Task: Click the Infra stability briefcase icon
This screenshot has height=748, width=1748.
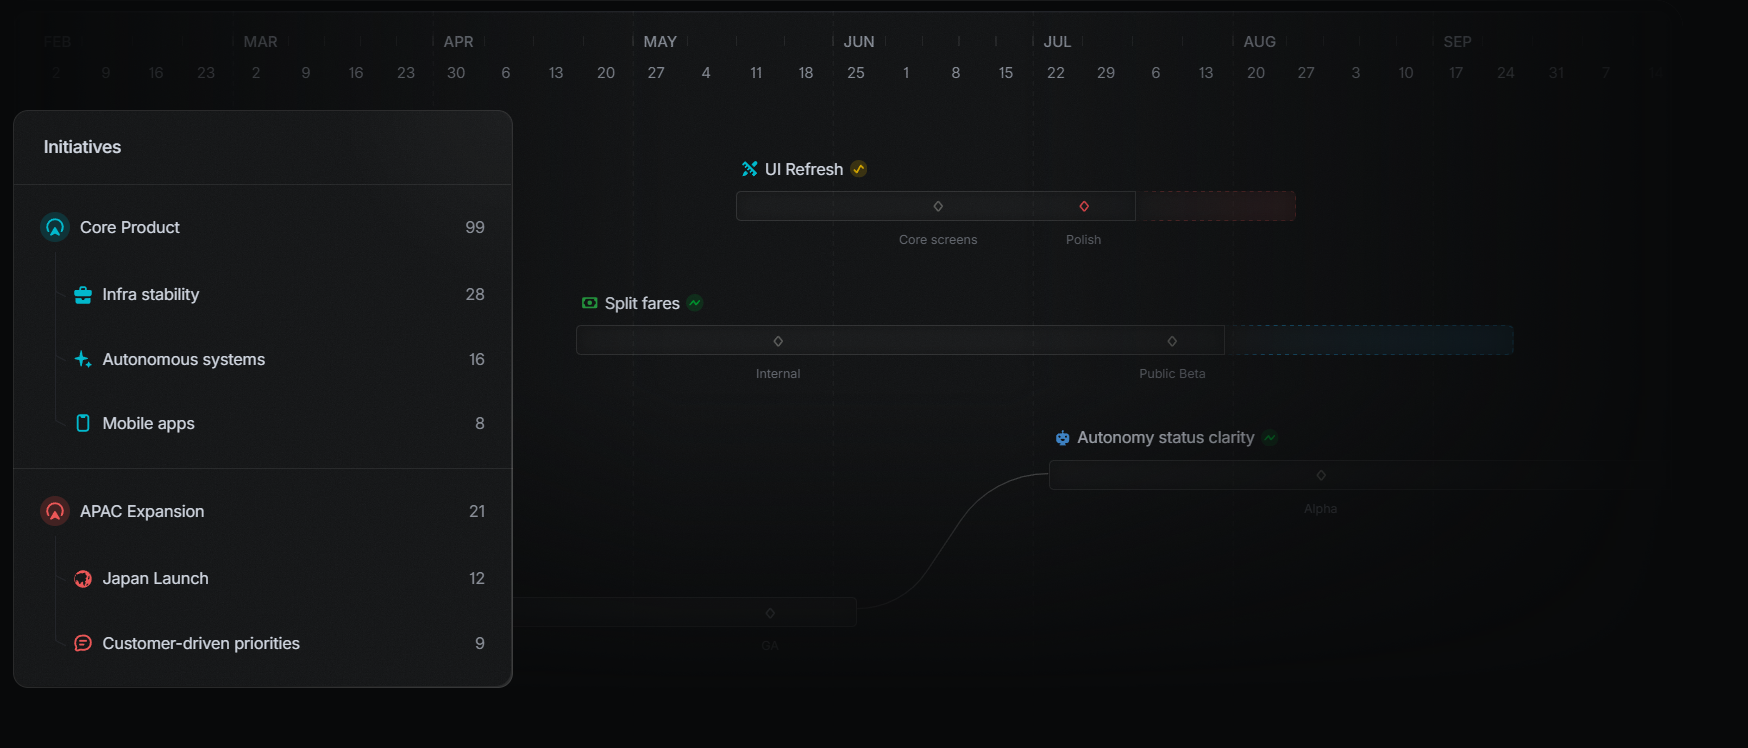Action: [x=83, y=295]
